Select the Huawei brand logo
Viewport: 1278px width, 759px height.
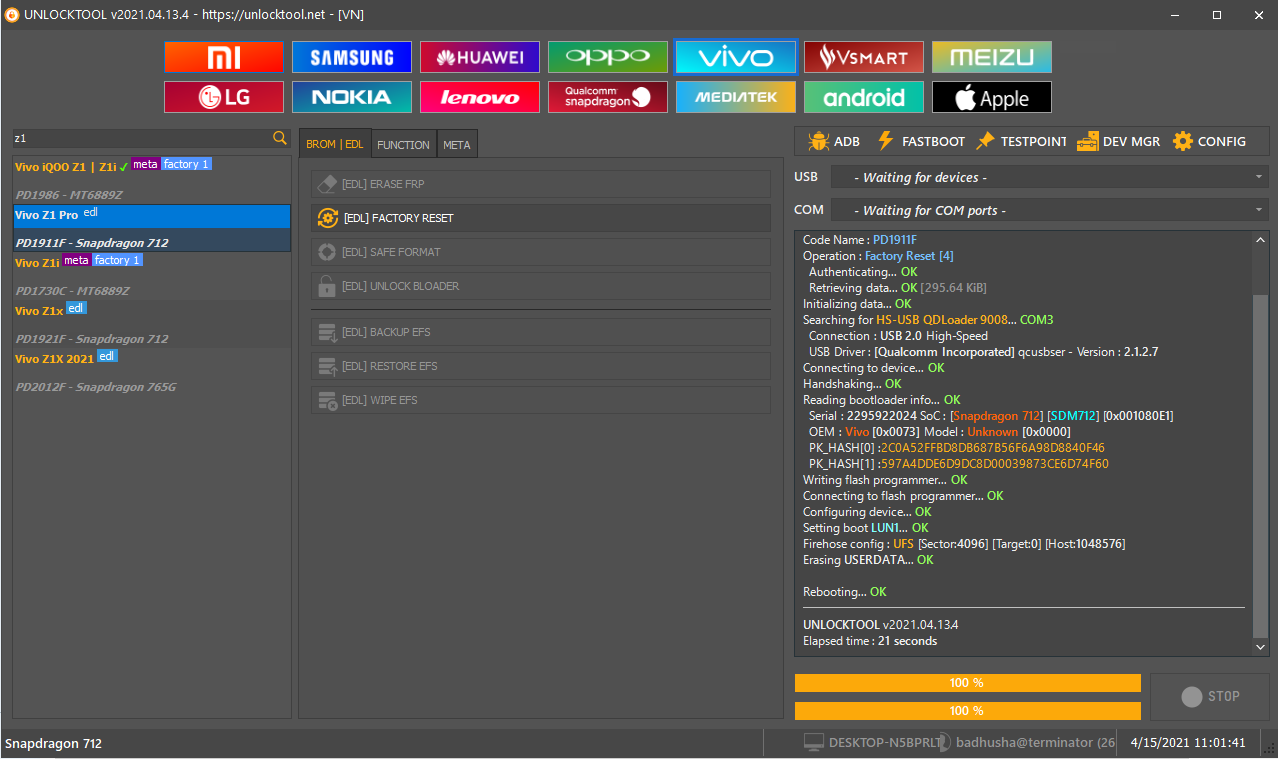coord(480,57)
